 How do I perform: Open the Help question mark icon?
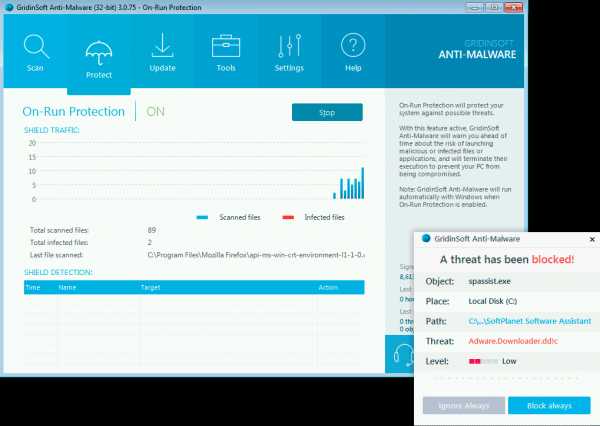coord(353,45)
